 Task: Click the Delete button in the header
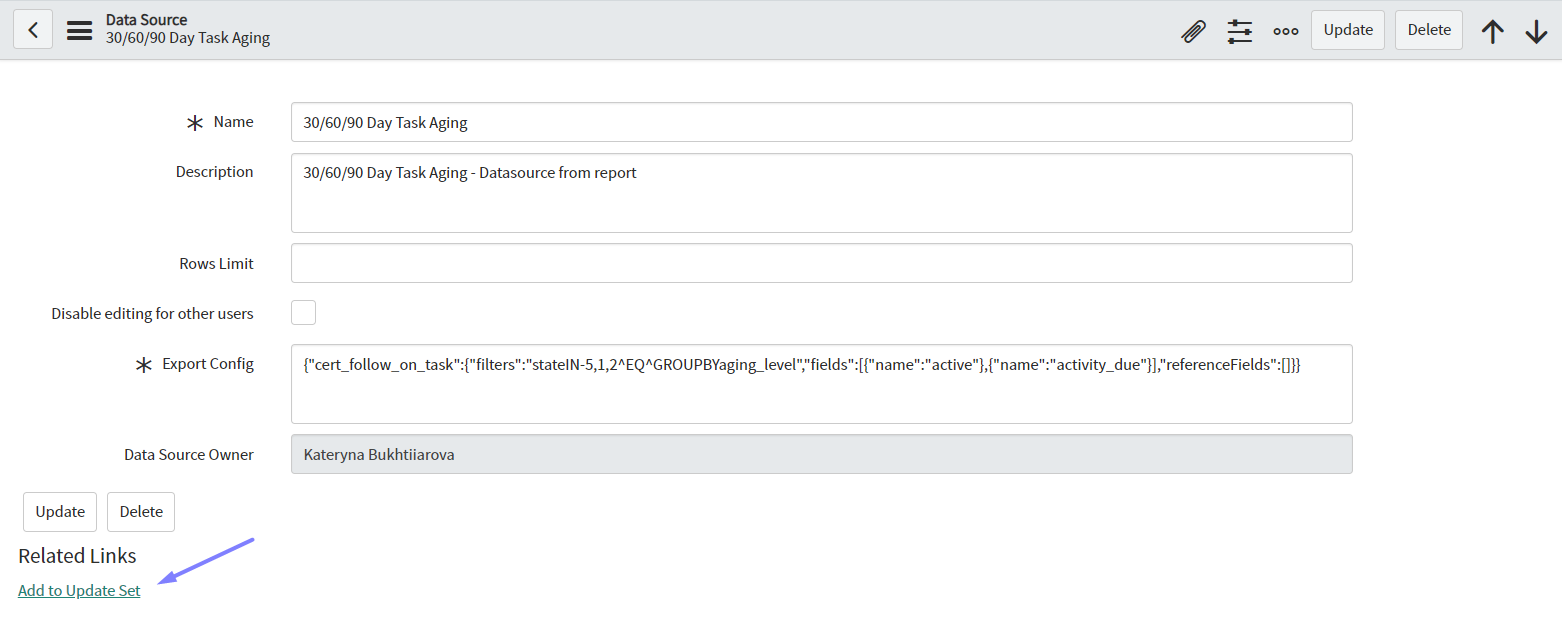coord(1428,30)
